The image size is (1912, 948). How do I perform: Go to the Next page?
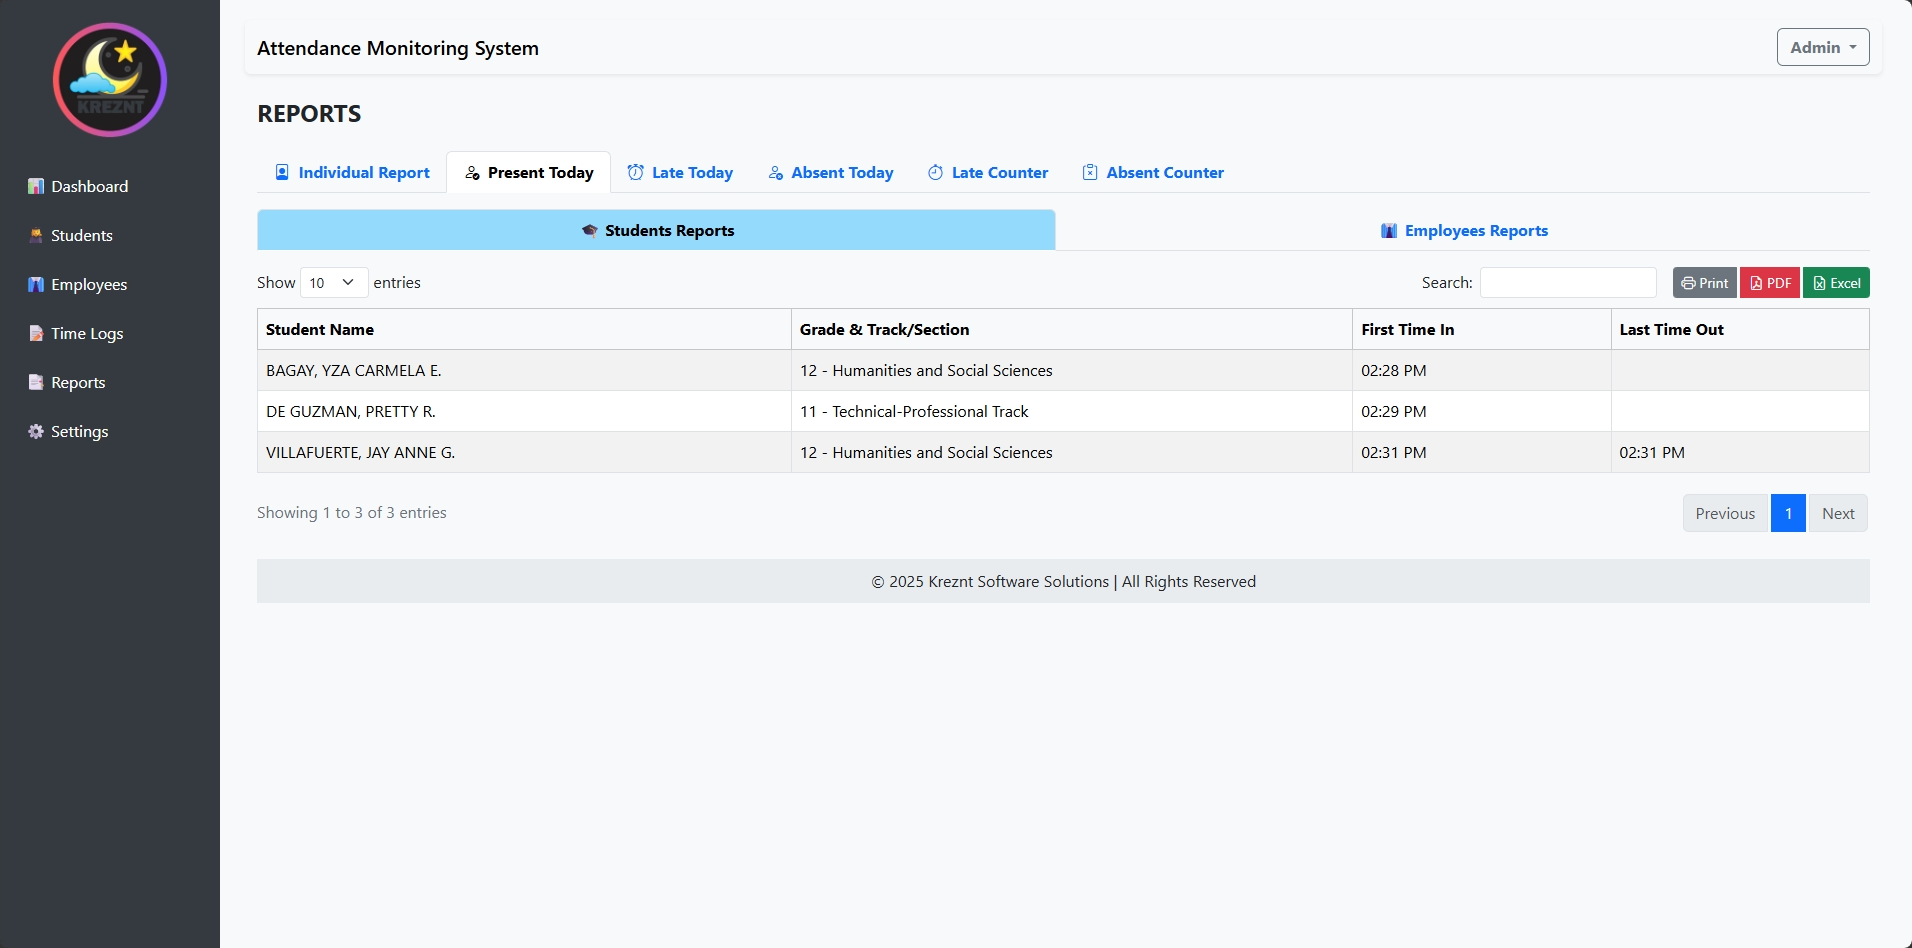[1838, 513]
